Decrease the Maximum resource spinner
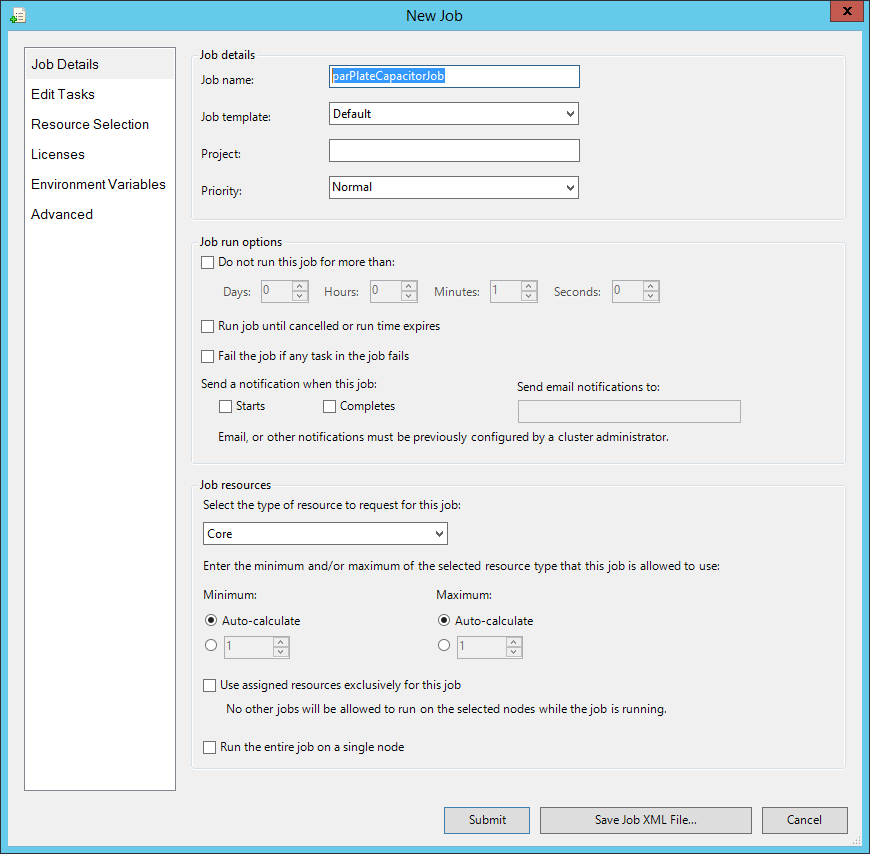Screen dimensions: 870x854 [x=514, y=652]
